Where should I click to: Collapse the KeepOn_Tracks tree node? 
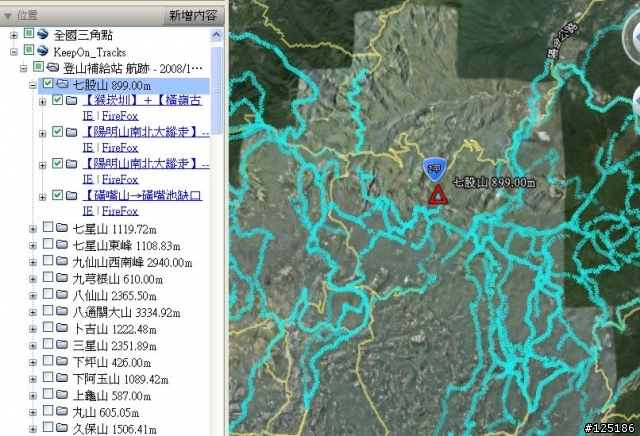(14, 52)
